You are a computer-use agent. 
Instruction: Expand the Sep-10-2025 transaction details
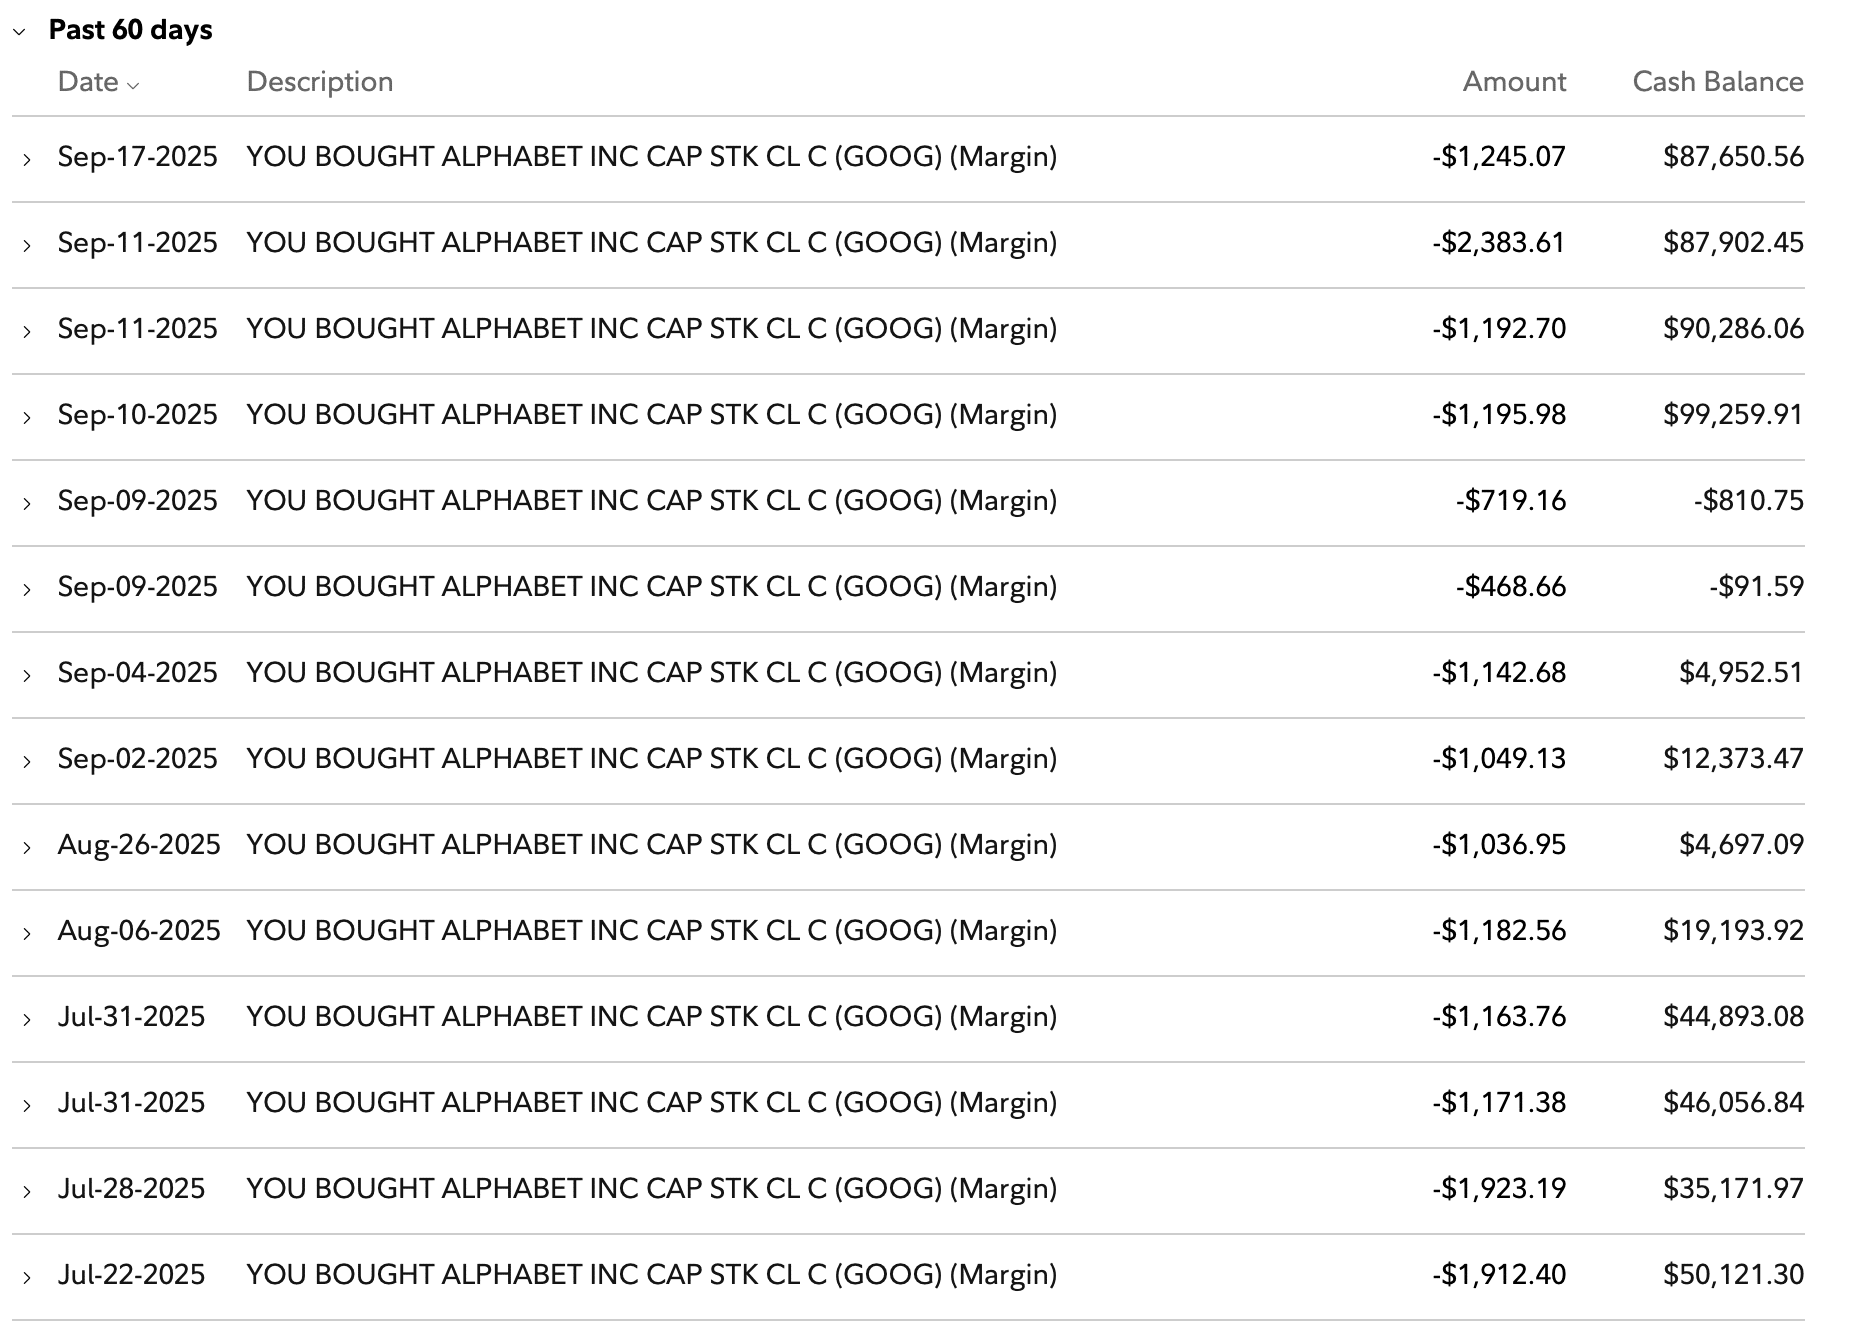(25, 414)
